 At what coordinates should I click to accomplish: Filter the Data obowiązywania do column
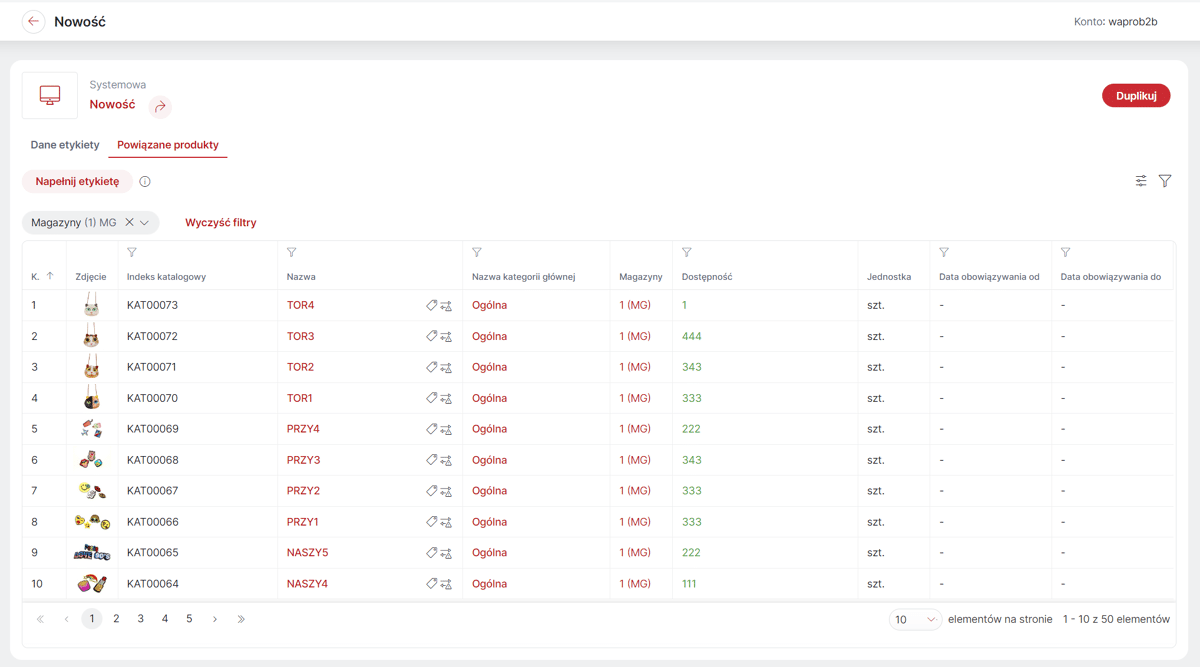[1066, 253]
